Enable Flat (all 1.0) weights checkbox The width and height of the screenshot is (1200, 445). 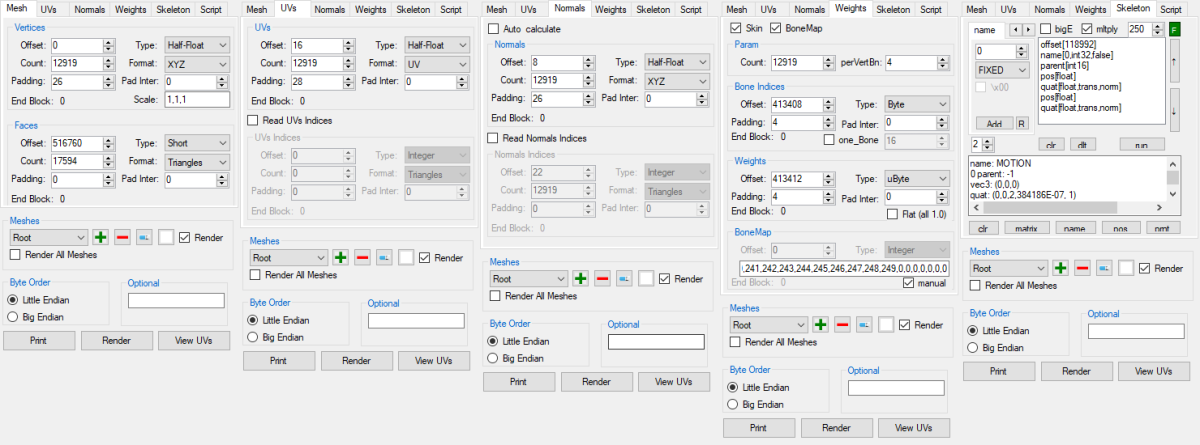coord(916,213)
